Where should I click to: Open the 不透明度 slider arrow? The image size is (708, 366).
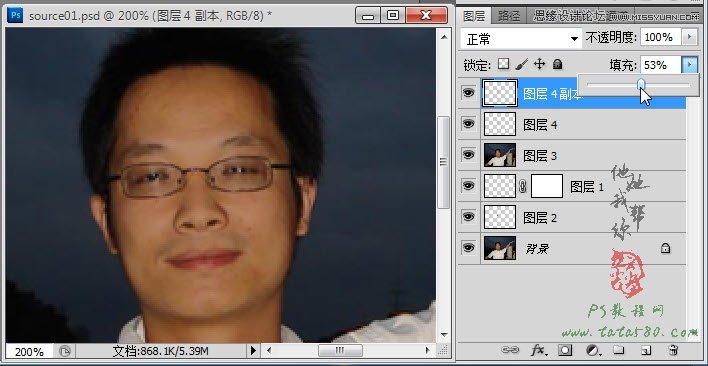pos(689,37)
